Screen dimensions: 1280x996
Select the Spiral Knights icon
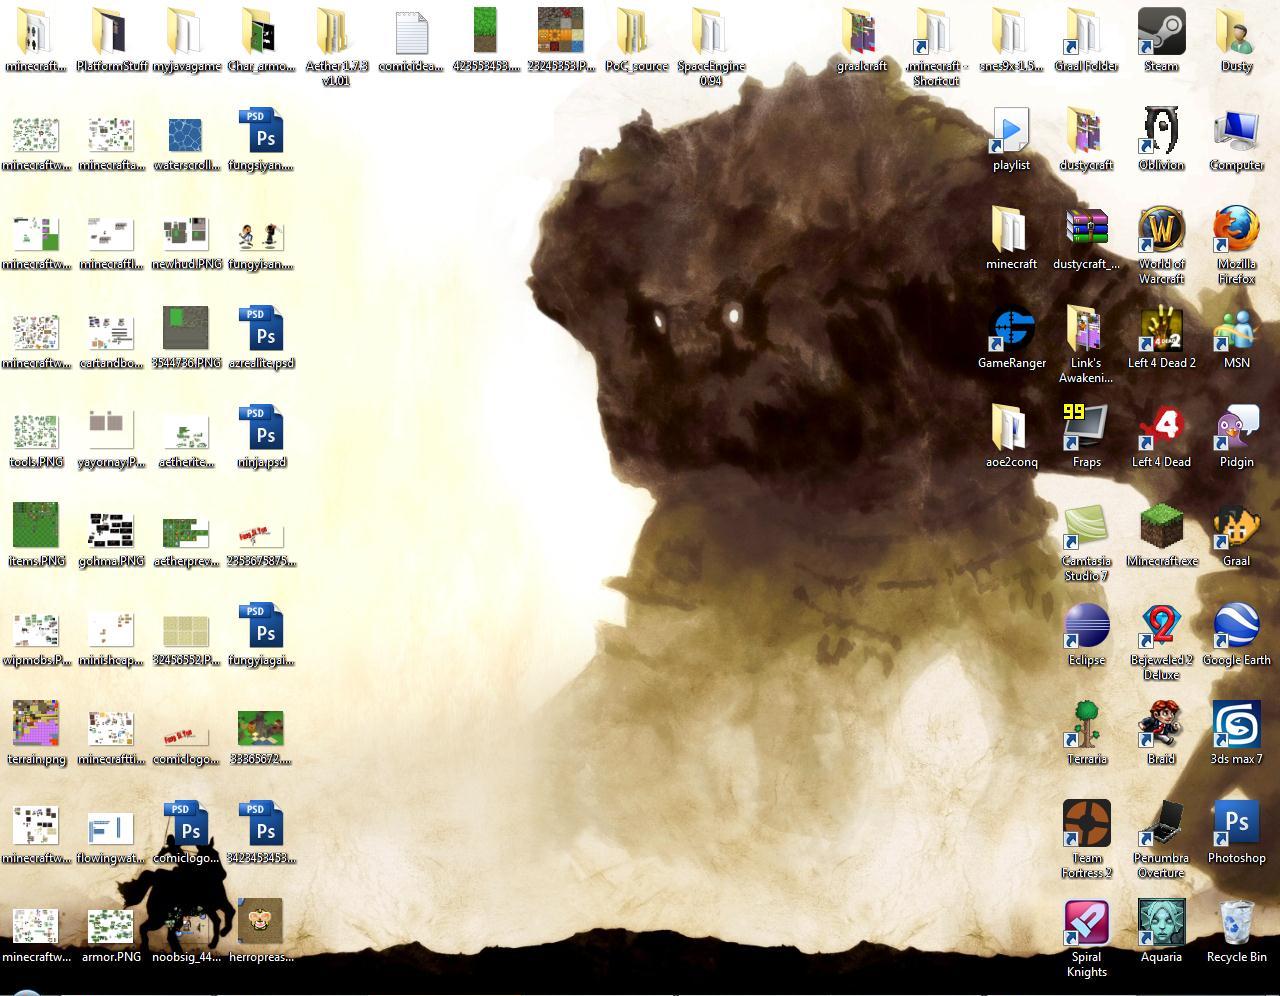(1086, 923)
